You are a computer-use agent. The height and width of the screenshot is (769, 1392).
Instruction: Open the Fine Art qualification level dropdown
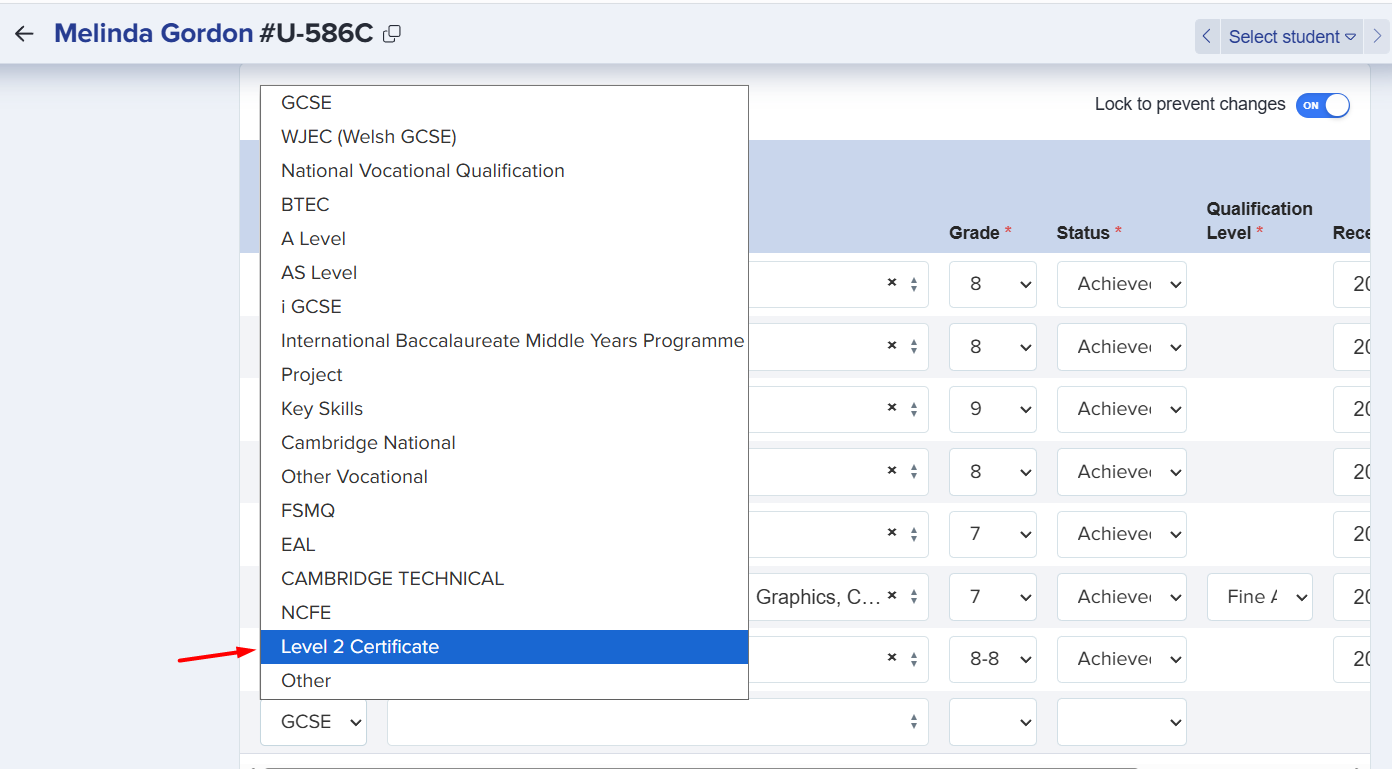(1259, 597)
